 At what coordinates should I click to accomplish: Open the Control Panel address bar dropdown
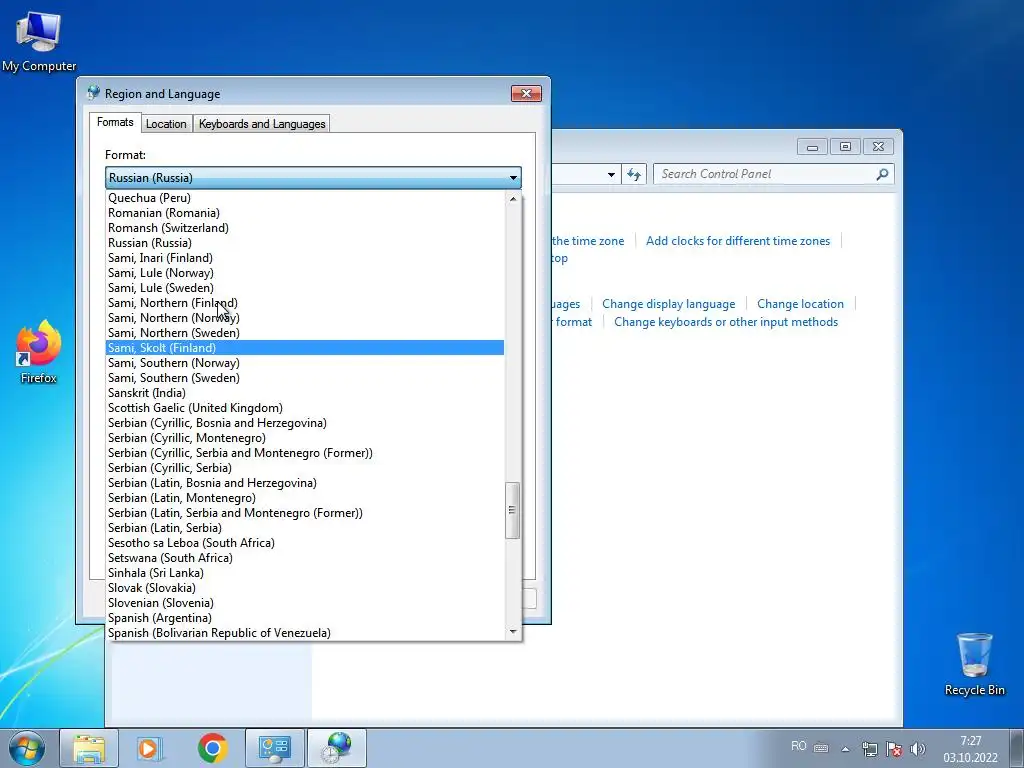611,174
